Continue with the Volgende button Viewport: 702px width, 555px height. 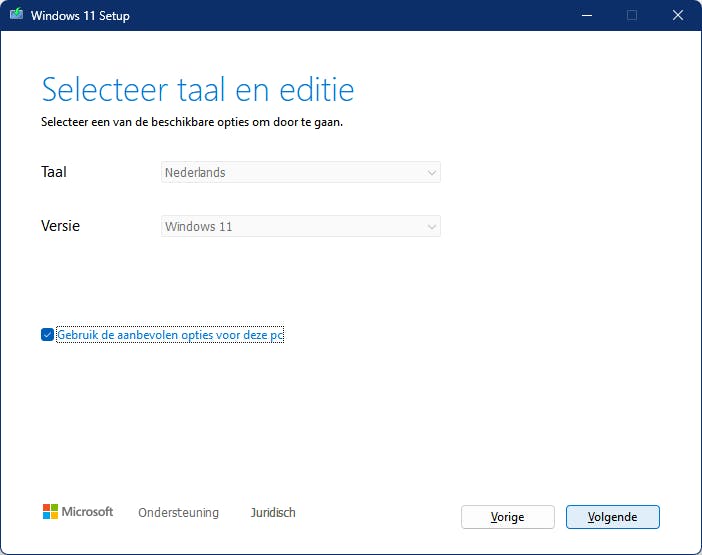pos(612,516)
